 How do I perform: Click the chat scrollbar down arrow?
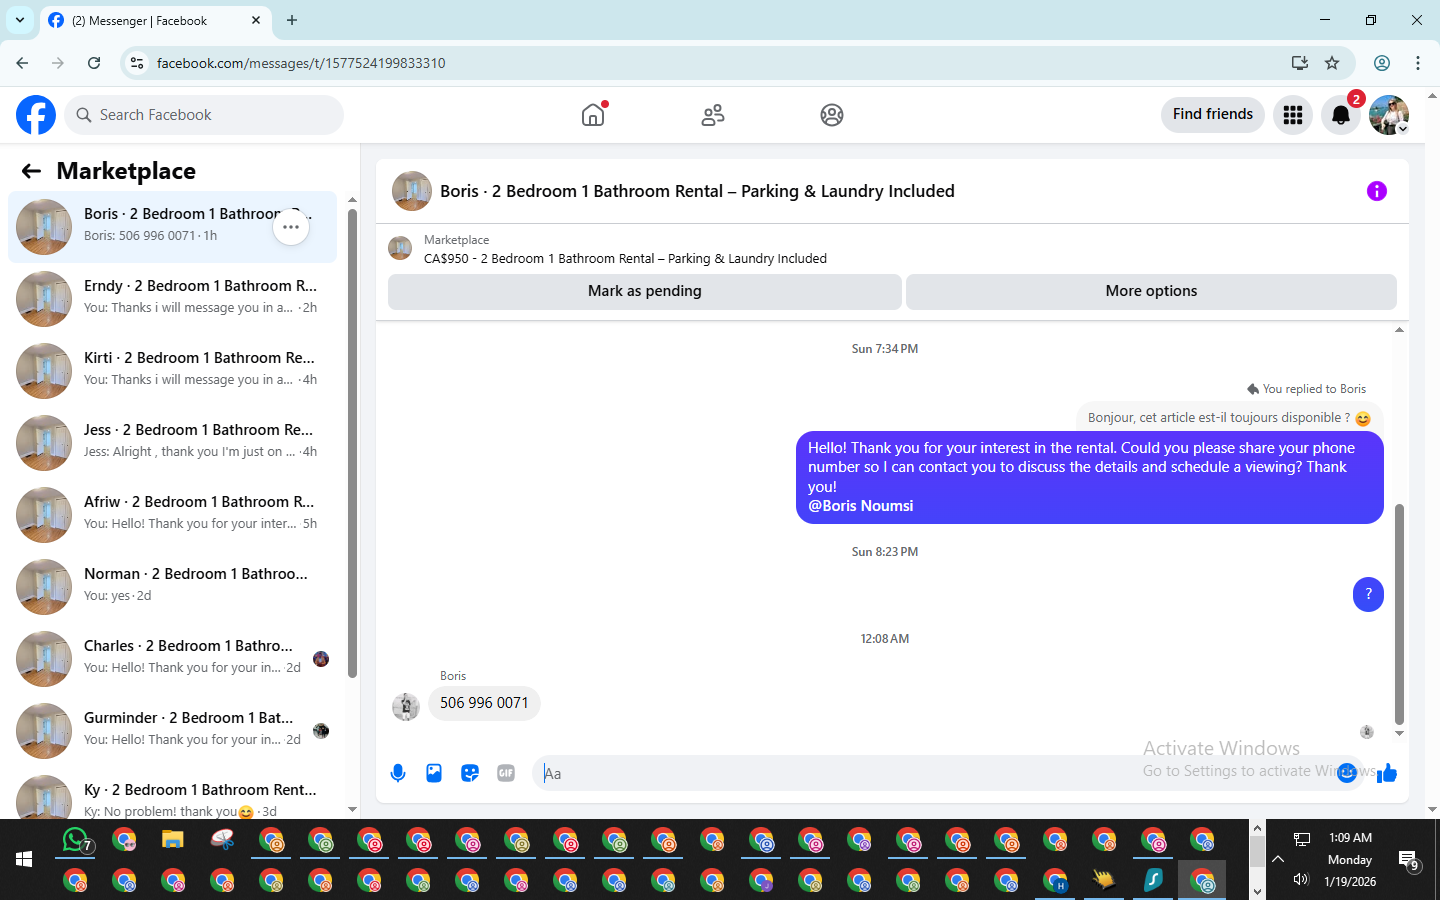(x=1399, y=733)
